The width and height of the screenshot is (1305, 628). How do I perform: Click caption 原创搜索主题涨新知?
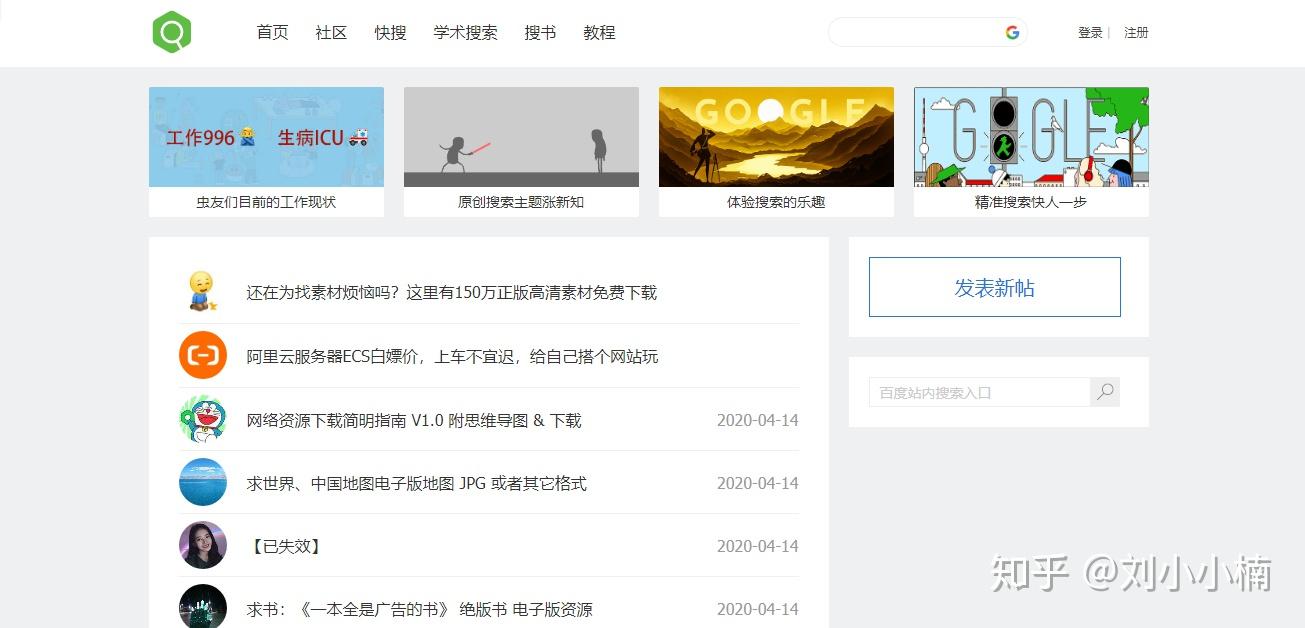tap(521, 202)
